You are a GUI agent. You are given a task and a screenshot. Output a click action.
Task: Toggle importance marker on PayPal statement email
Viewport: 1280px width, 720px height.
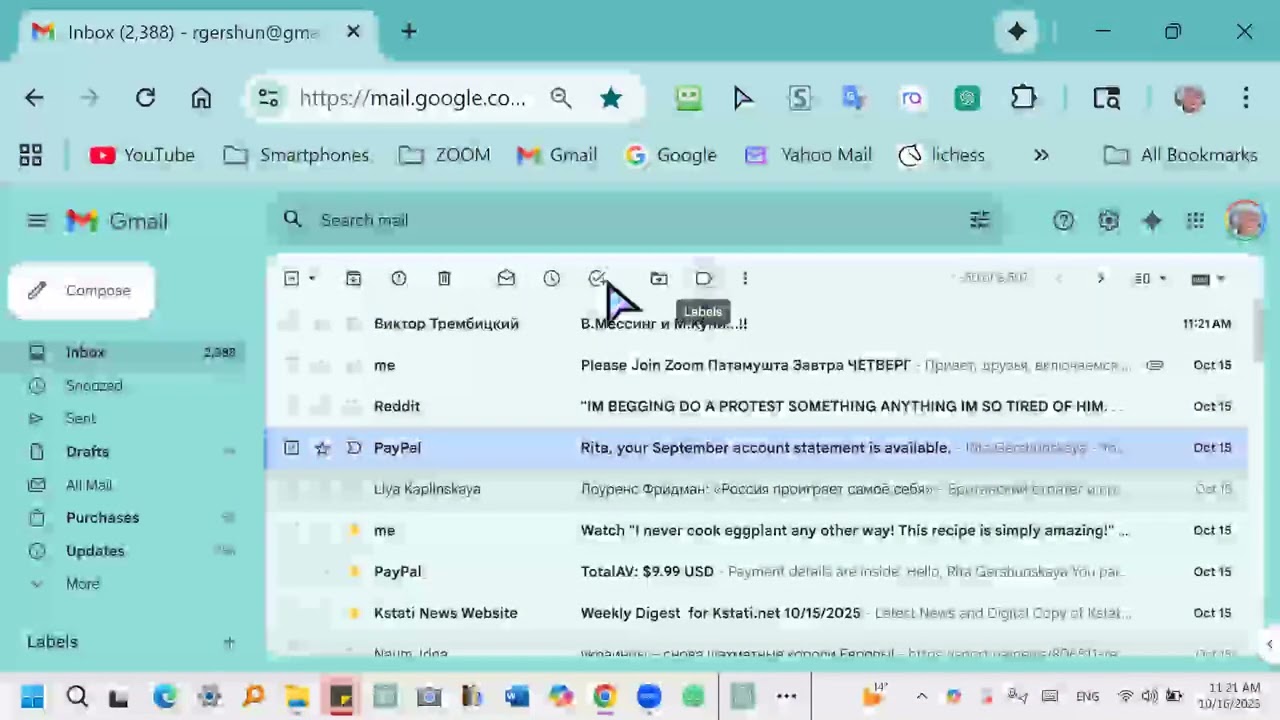point(353,448)
